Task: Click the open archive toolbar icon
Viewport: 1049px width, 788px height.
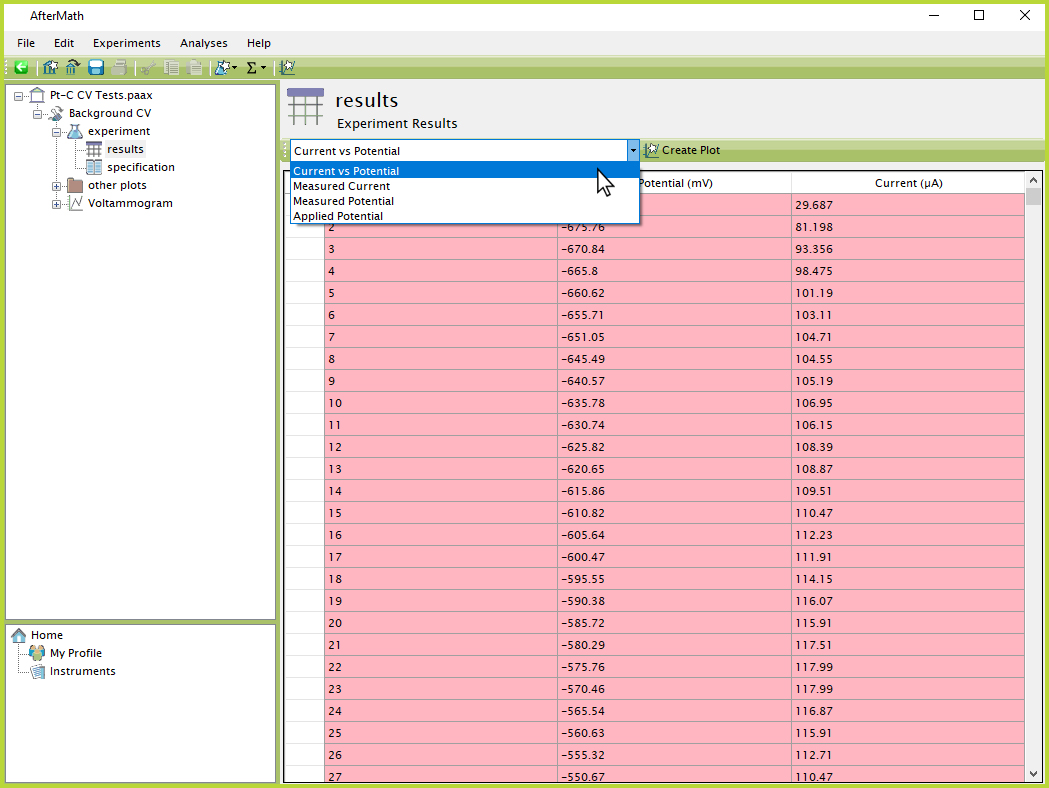Action: click(72, 68)
